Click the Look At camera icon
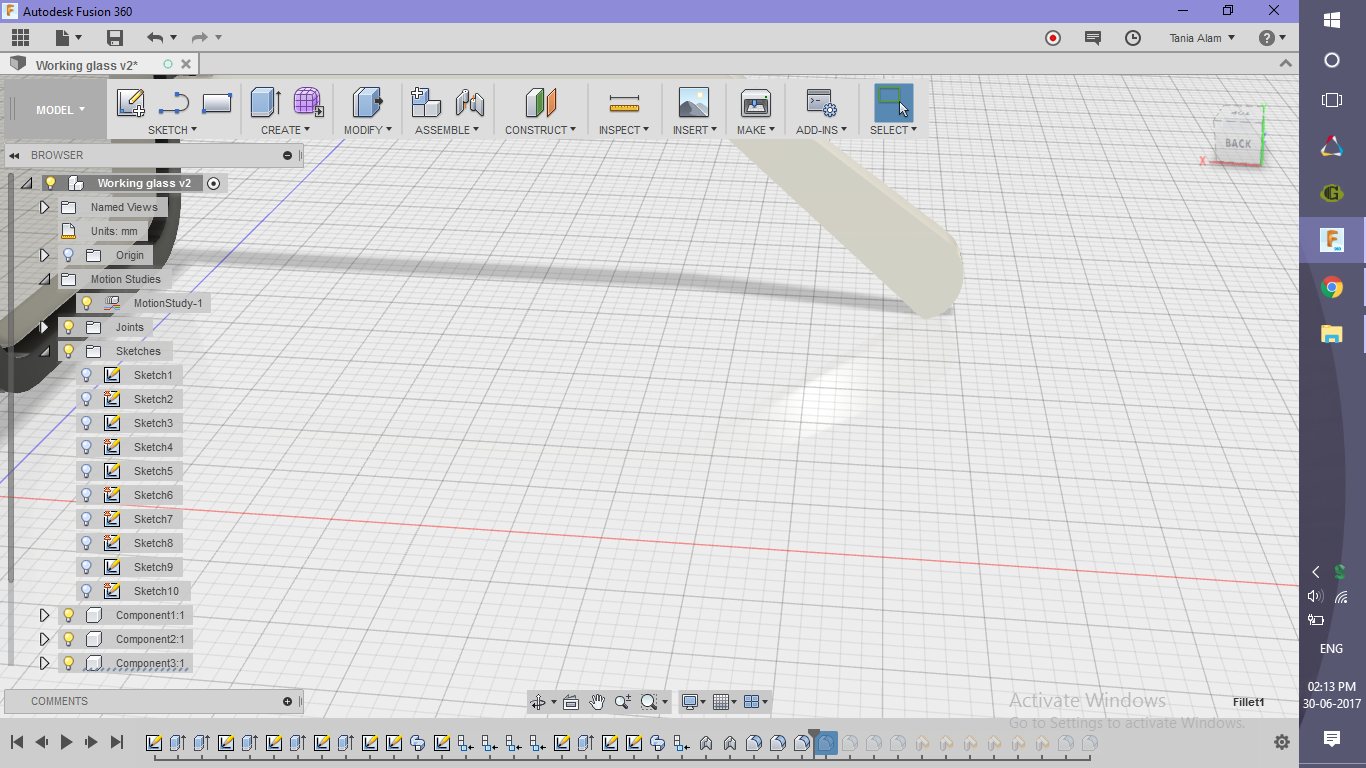This screenshot has width=1366, height=768. pyautogui.click(x=571, y=702)
